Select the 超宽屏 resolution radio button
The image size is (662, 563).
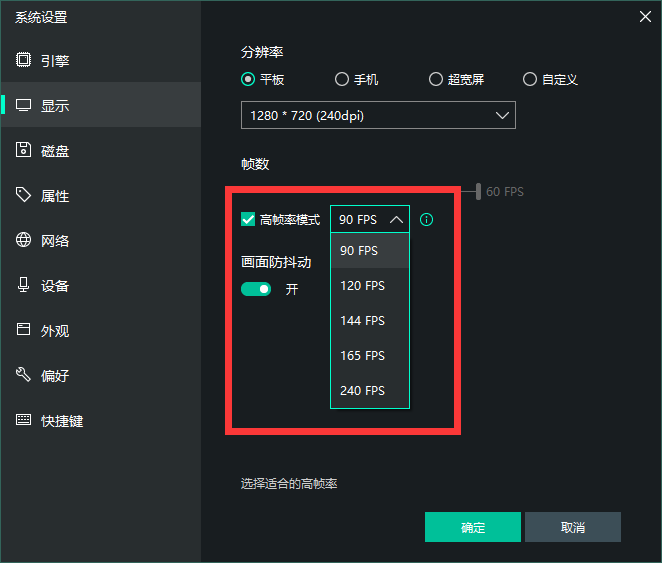pyautogui.click(x=436, y=79)
